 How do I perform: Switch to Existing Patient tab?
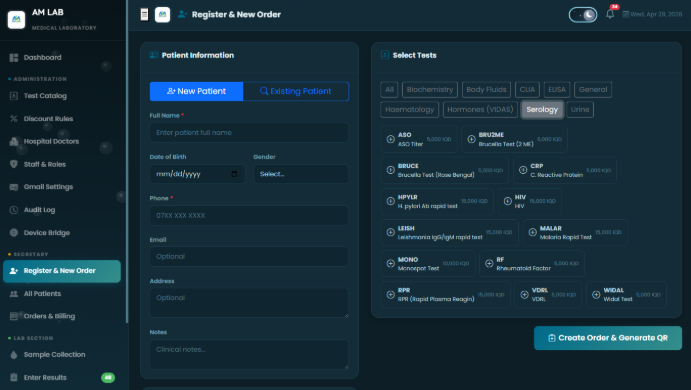pos(296,91)
